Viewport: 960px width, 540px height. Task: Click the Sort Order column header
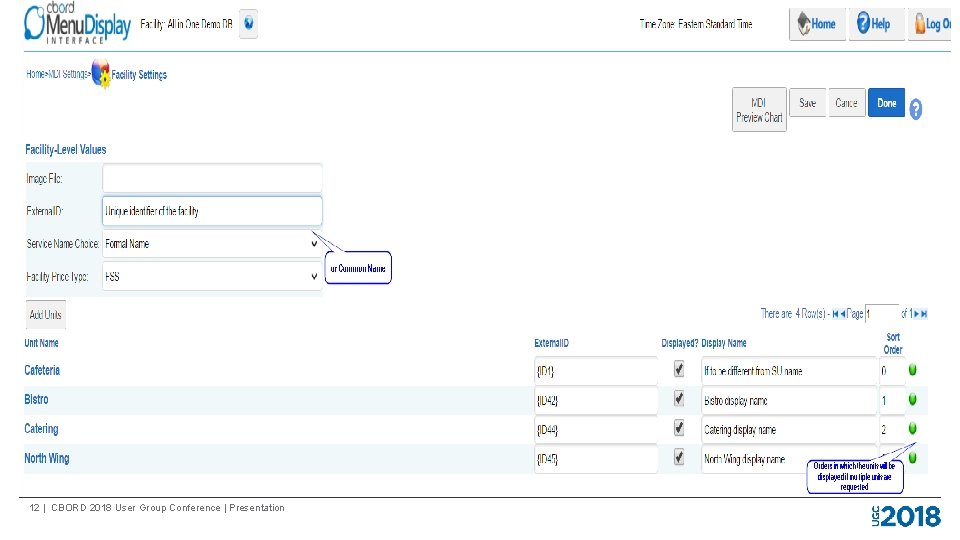[893, 343]
